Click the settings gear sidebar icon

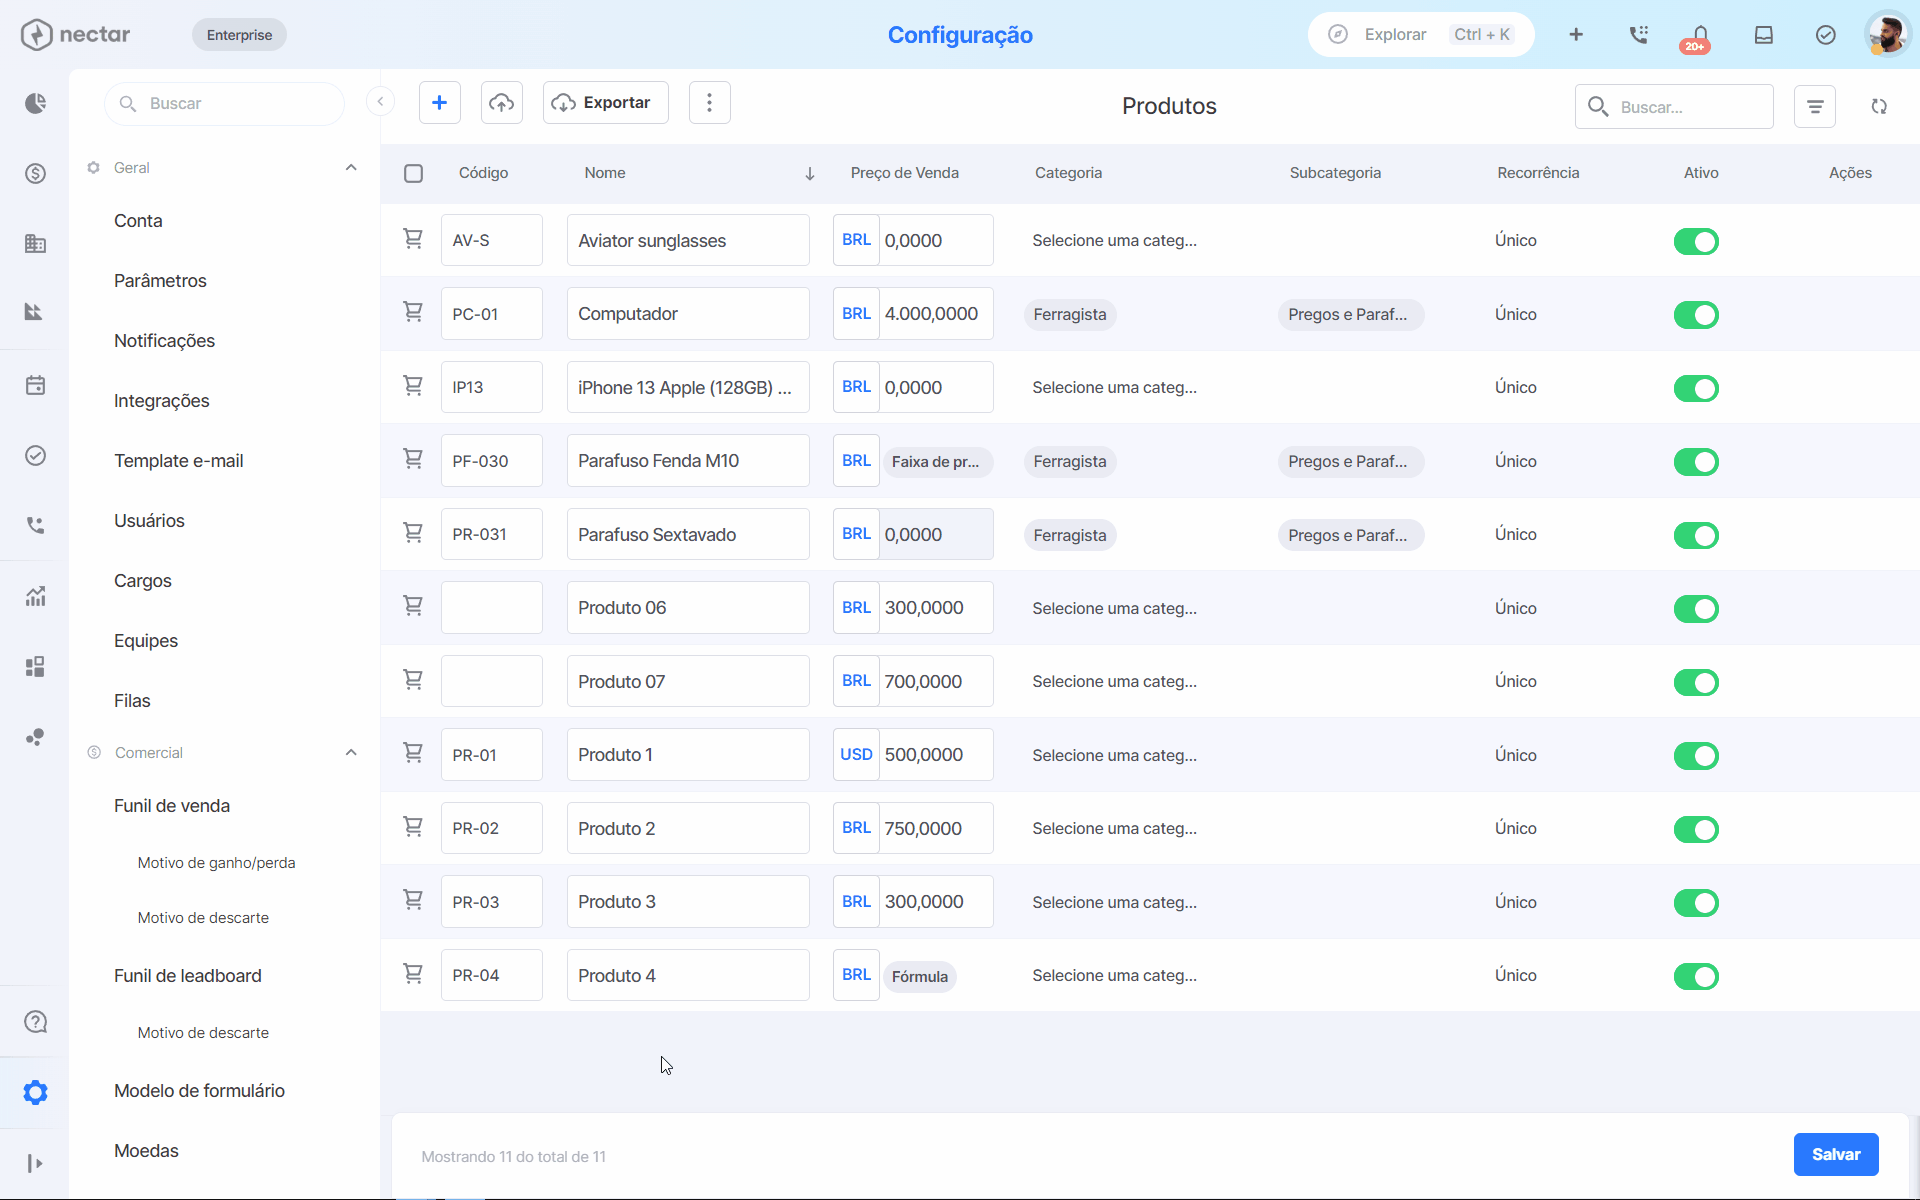[x=35, y=1092]
